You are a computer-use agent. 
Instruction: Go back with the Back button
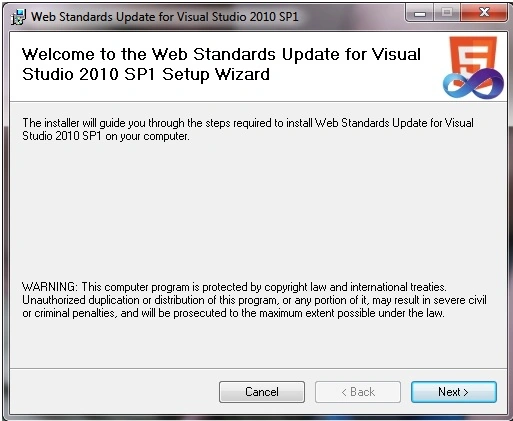[358, 392]
